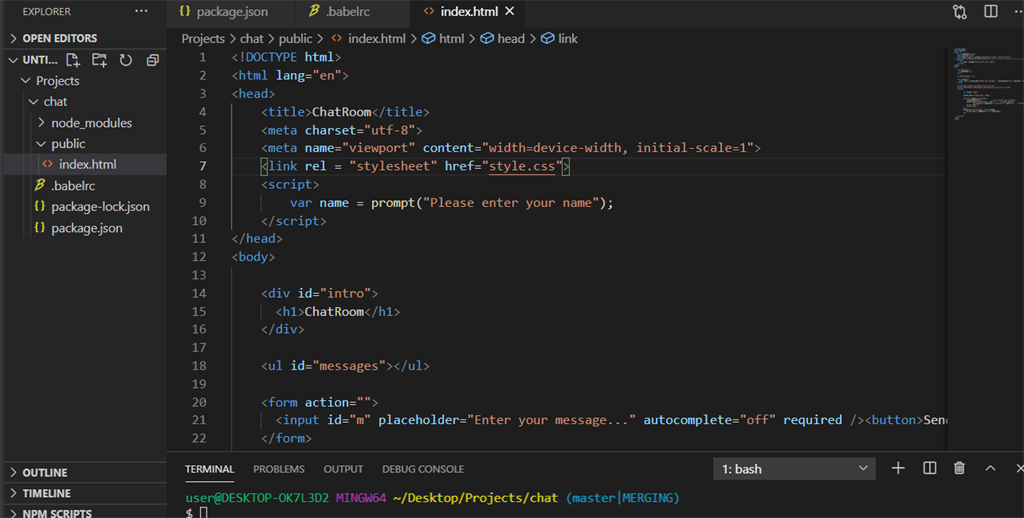
Task: Maximize terminal panel with the up chevron
Action: 990,468
